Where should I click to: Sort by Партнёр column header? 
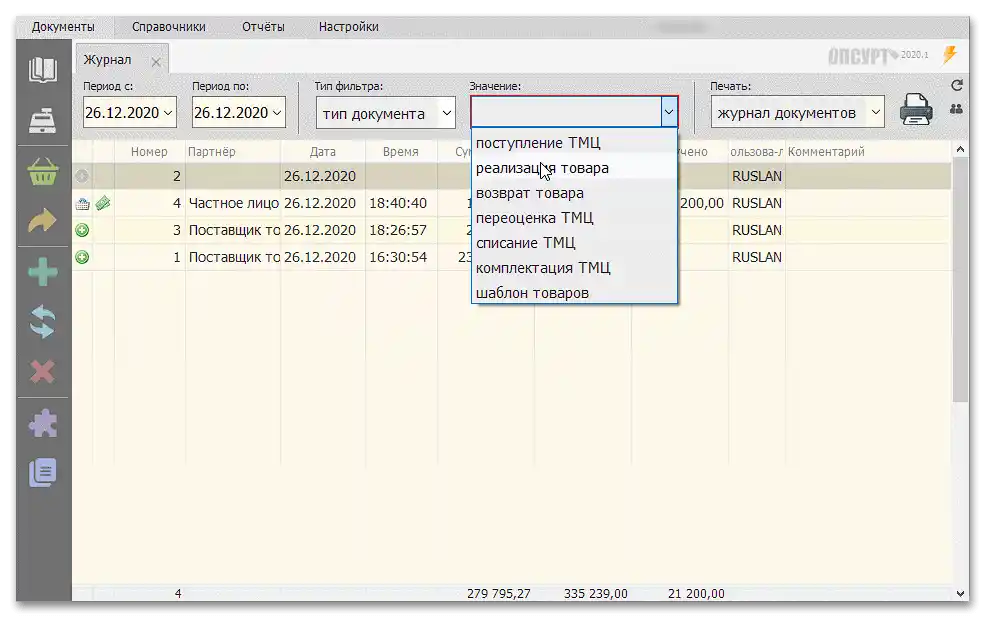233,152
